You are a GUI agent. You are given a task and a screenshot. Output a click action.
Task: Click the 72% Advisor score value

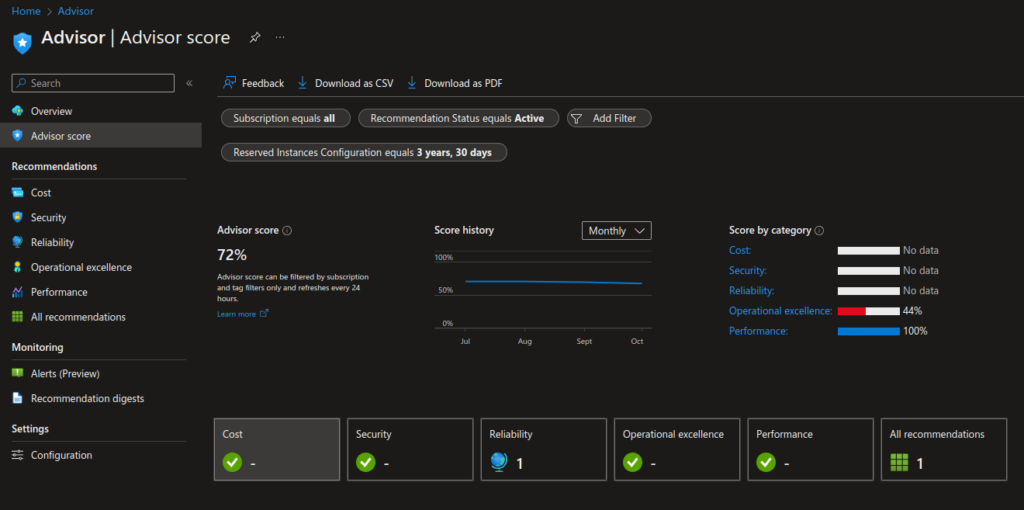click(x=232, y=255)
